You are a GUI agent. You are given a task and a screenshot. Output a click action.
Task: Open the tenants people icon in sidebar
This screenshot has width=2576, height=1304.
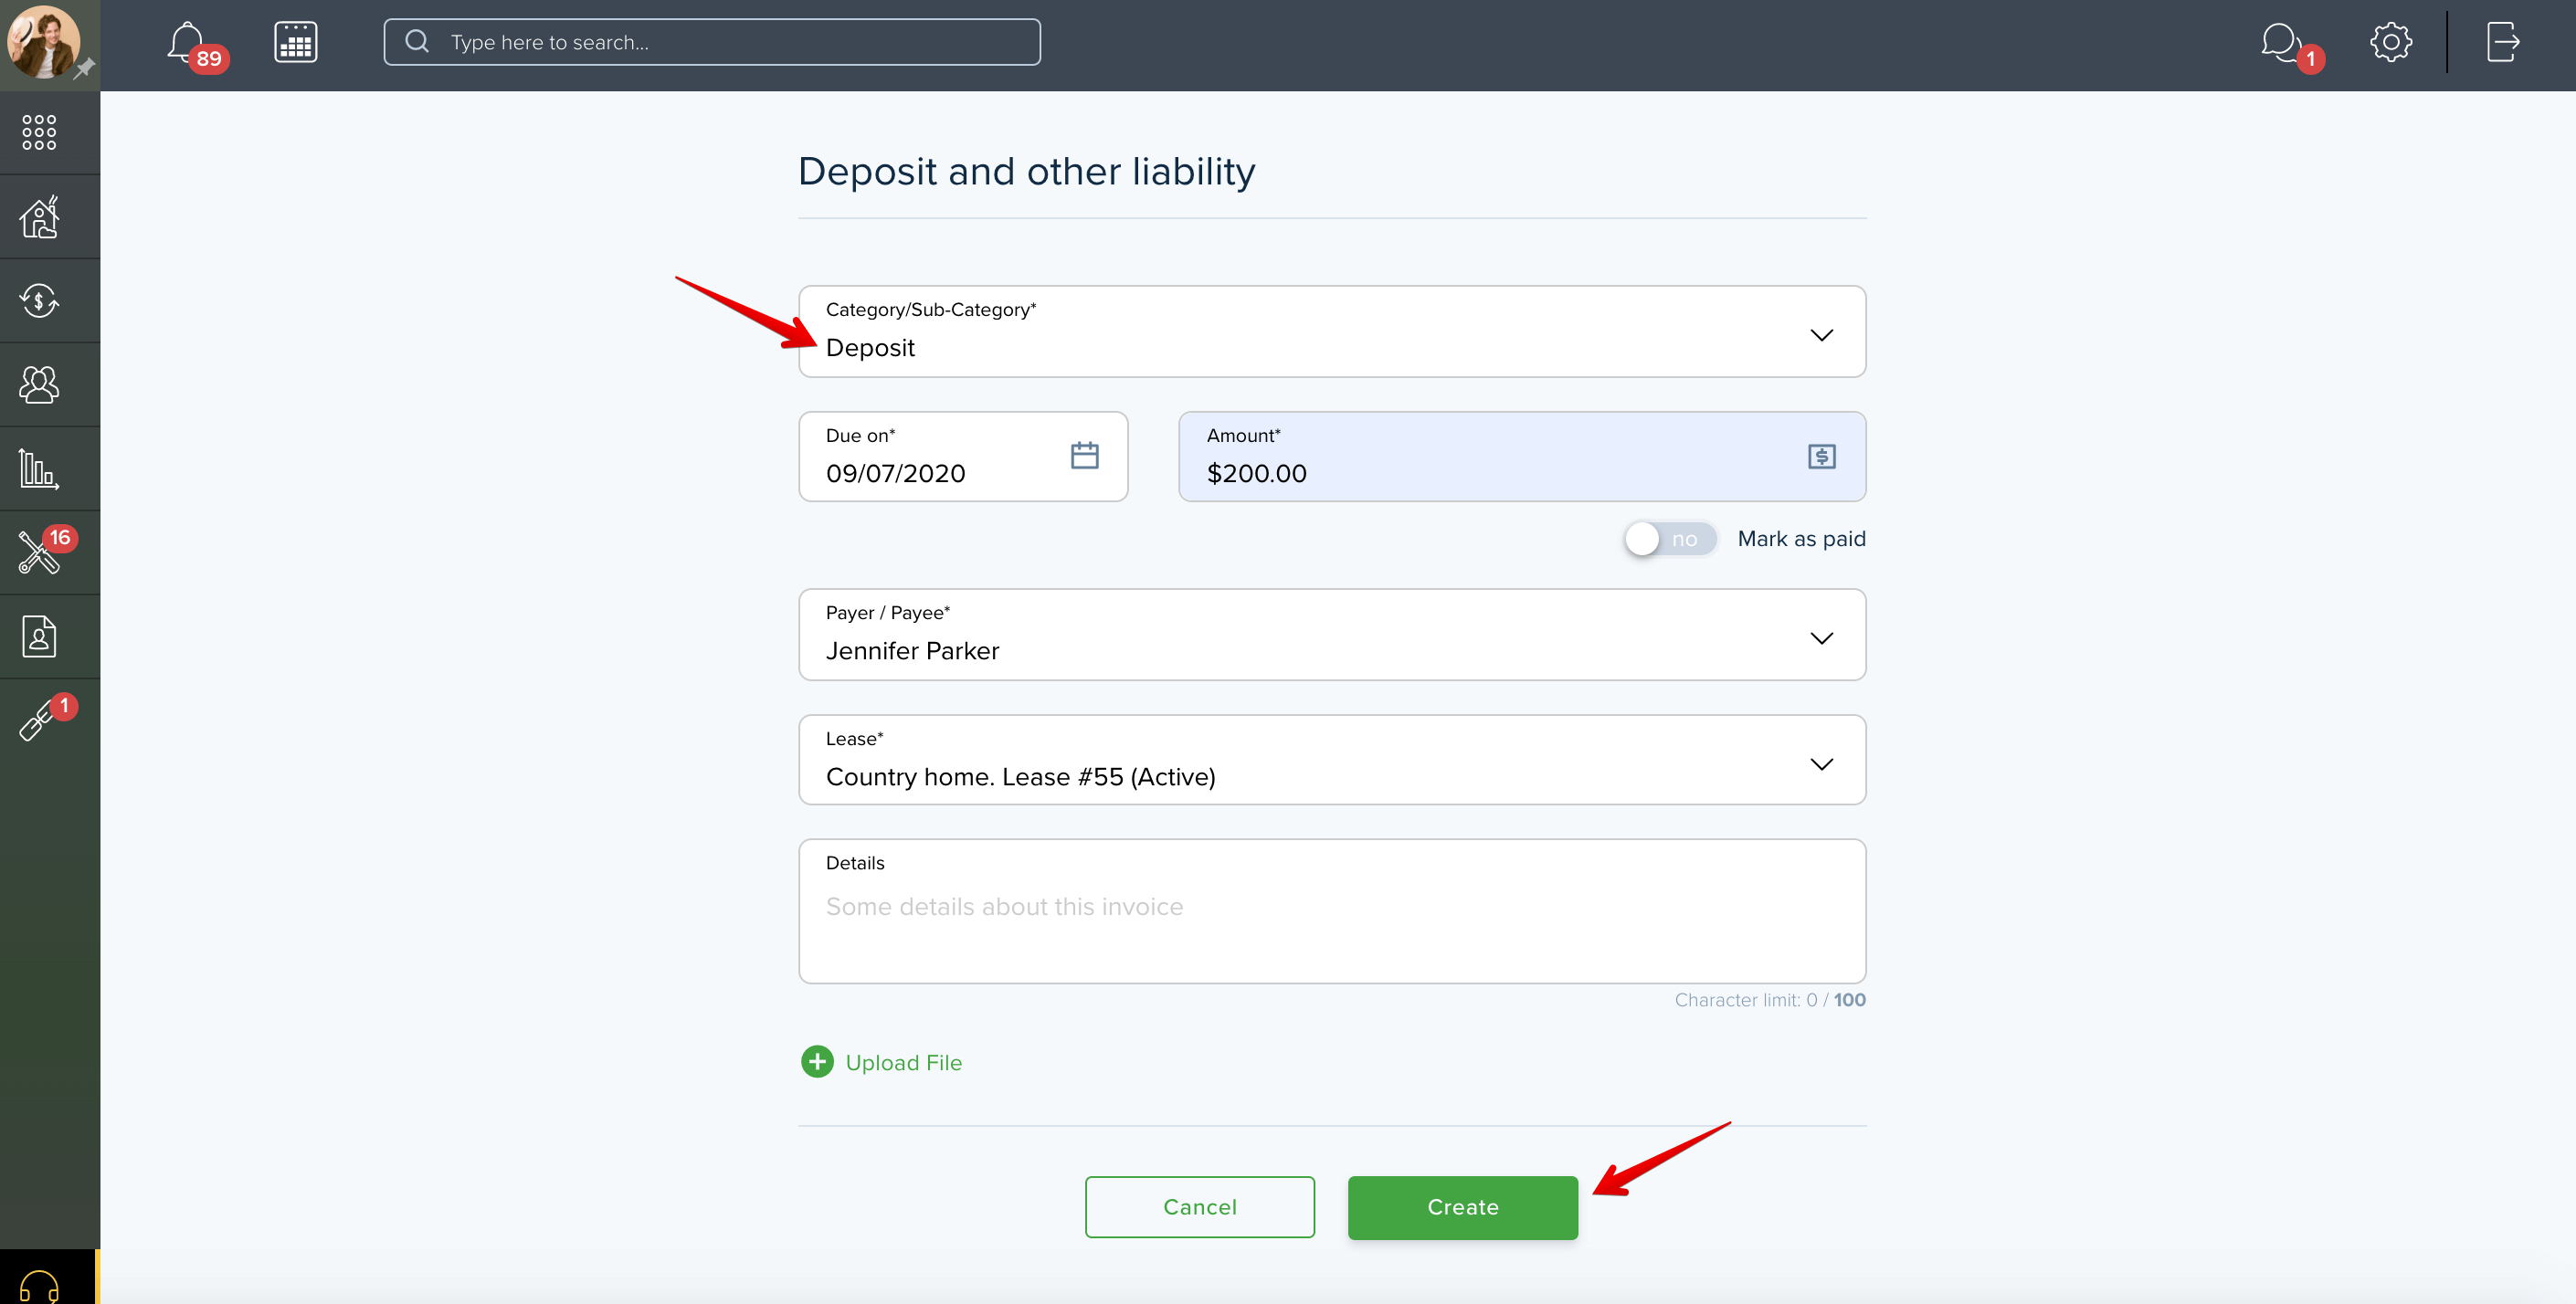point(39,385)
